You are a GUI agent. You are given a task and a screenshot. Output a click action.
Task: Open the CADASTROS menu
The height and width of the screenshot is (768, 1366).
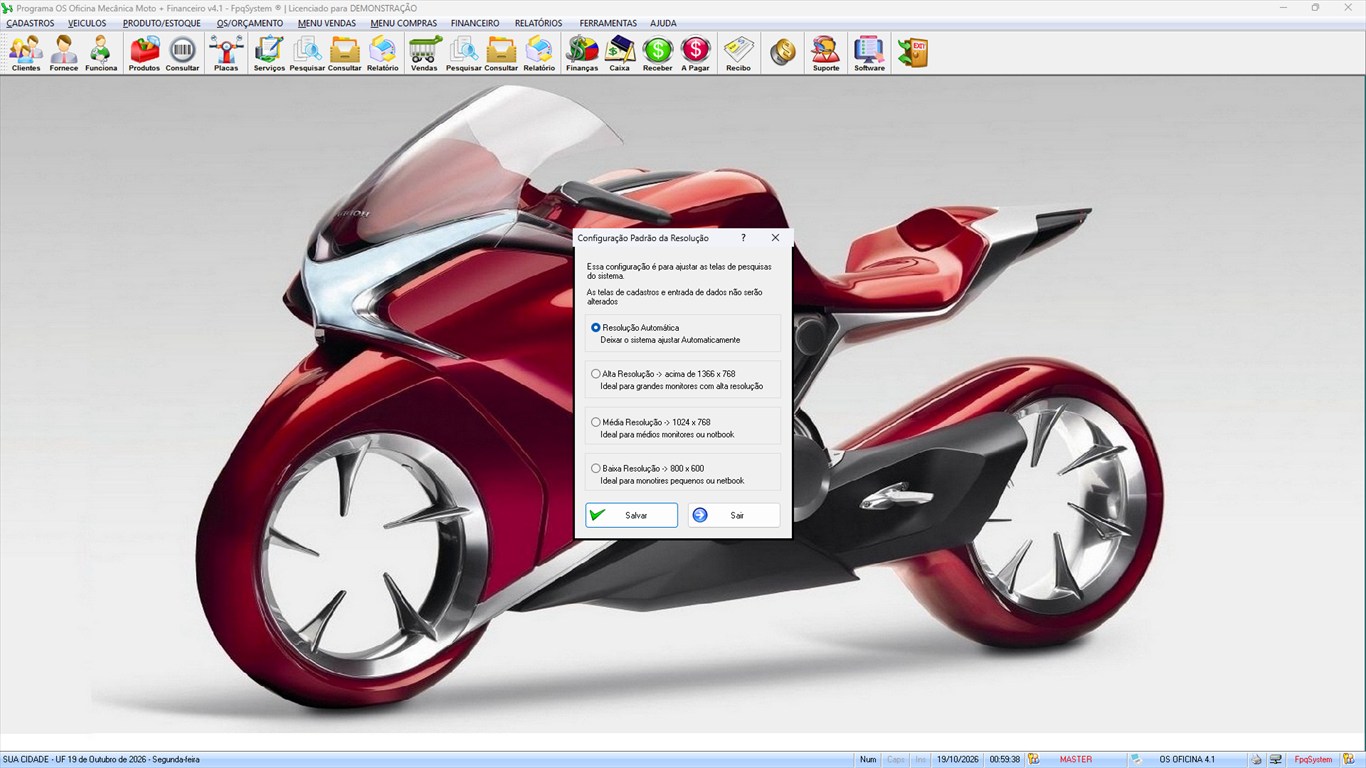pos(30,23)
